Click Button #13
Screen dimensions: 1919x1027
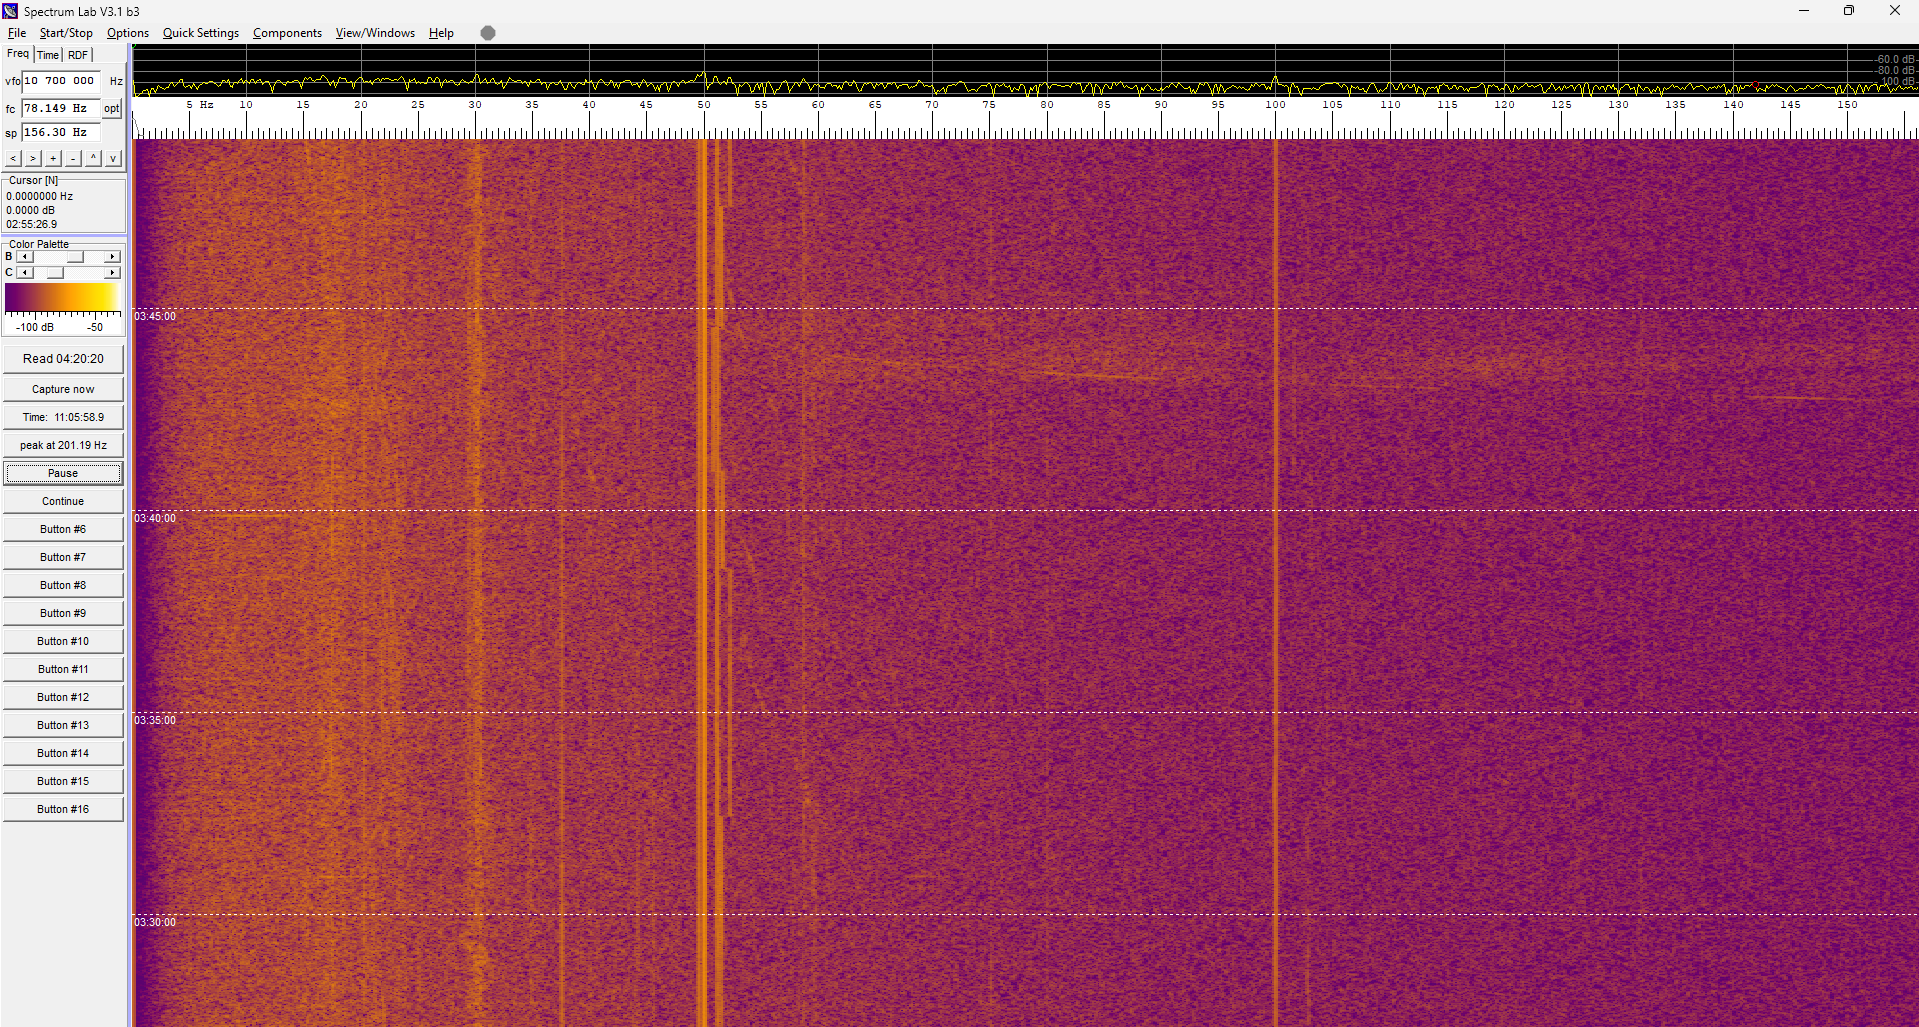[x=63, y=725]
